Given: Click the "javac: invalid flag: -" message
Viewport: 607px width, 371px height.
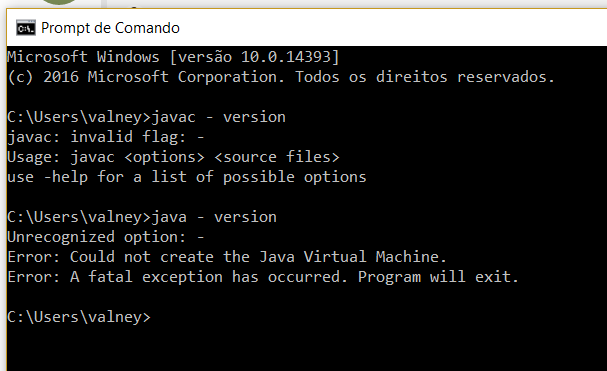Looking at the screenshot, I should pos(105,137).
